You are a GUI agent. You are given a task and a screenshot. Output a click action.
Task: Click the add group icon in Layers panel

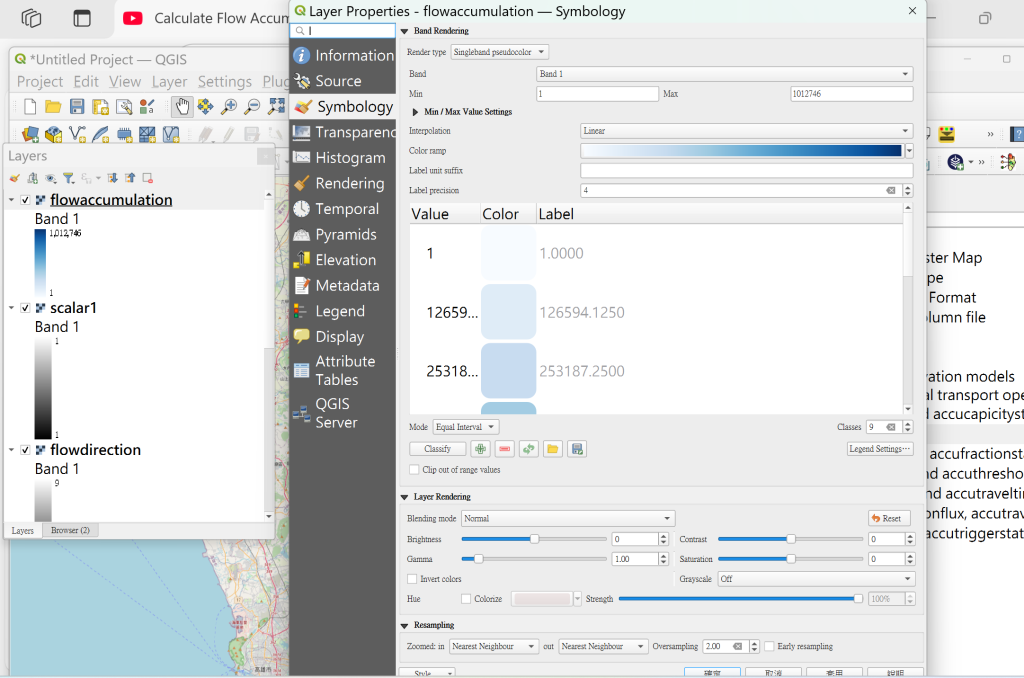[33, 178]
